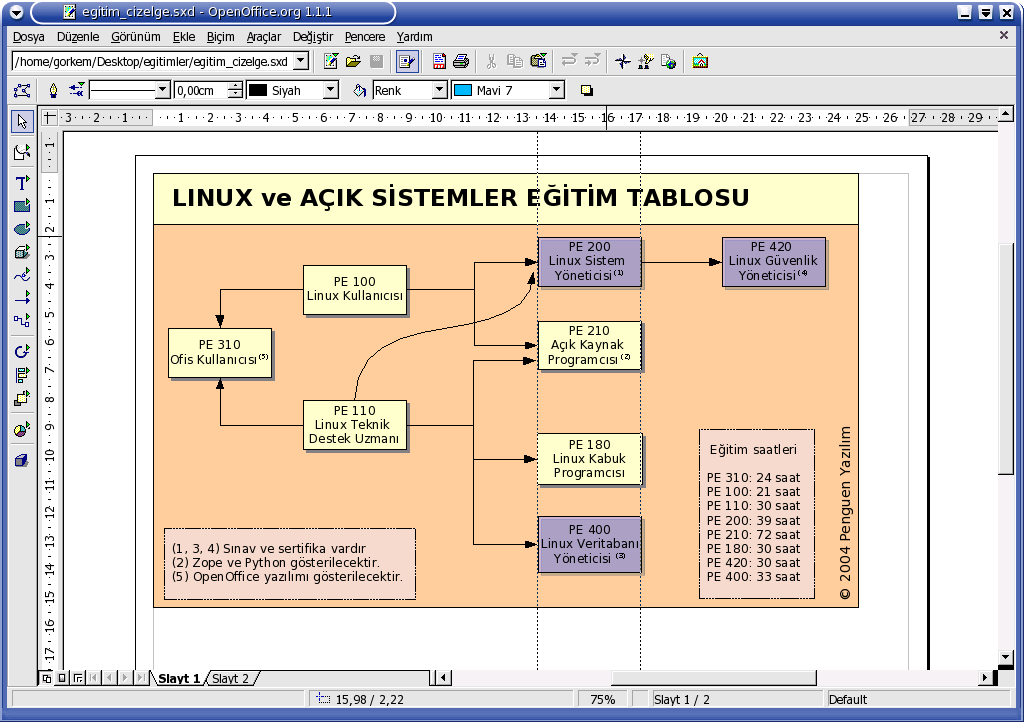Toggle the Edit File mode button
Image resolution: width=1024 pixels, height=722 pixels.
pos(406,61)
